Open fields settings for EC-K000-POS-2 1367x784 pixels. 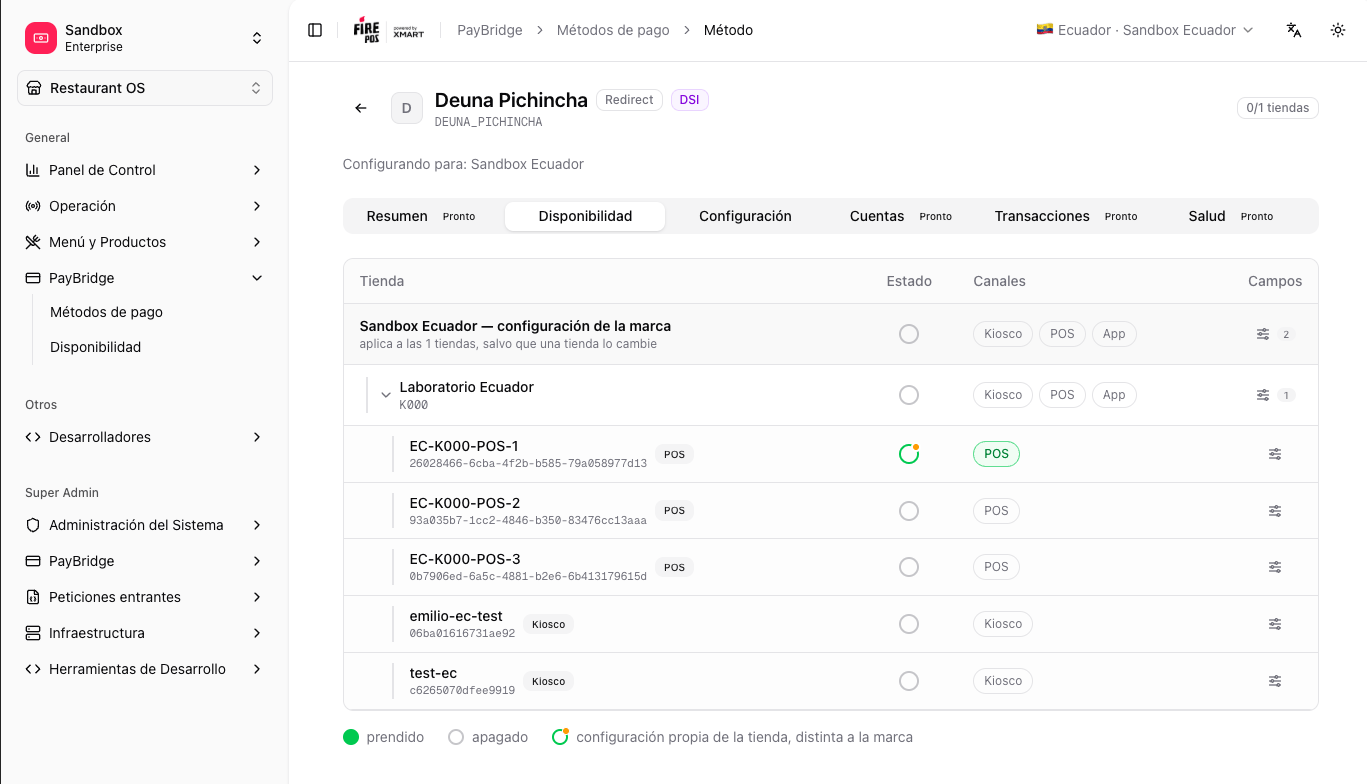pyautogui.click(x=1275, y=511)
